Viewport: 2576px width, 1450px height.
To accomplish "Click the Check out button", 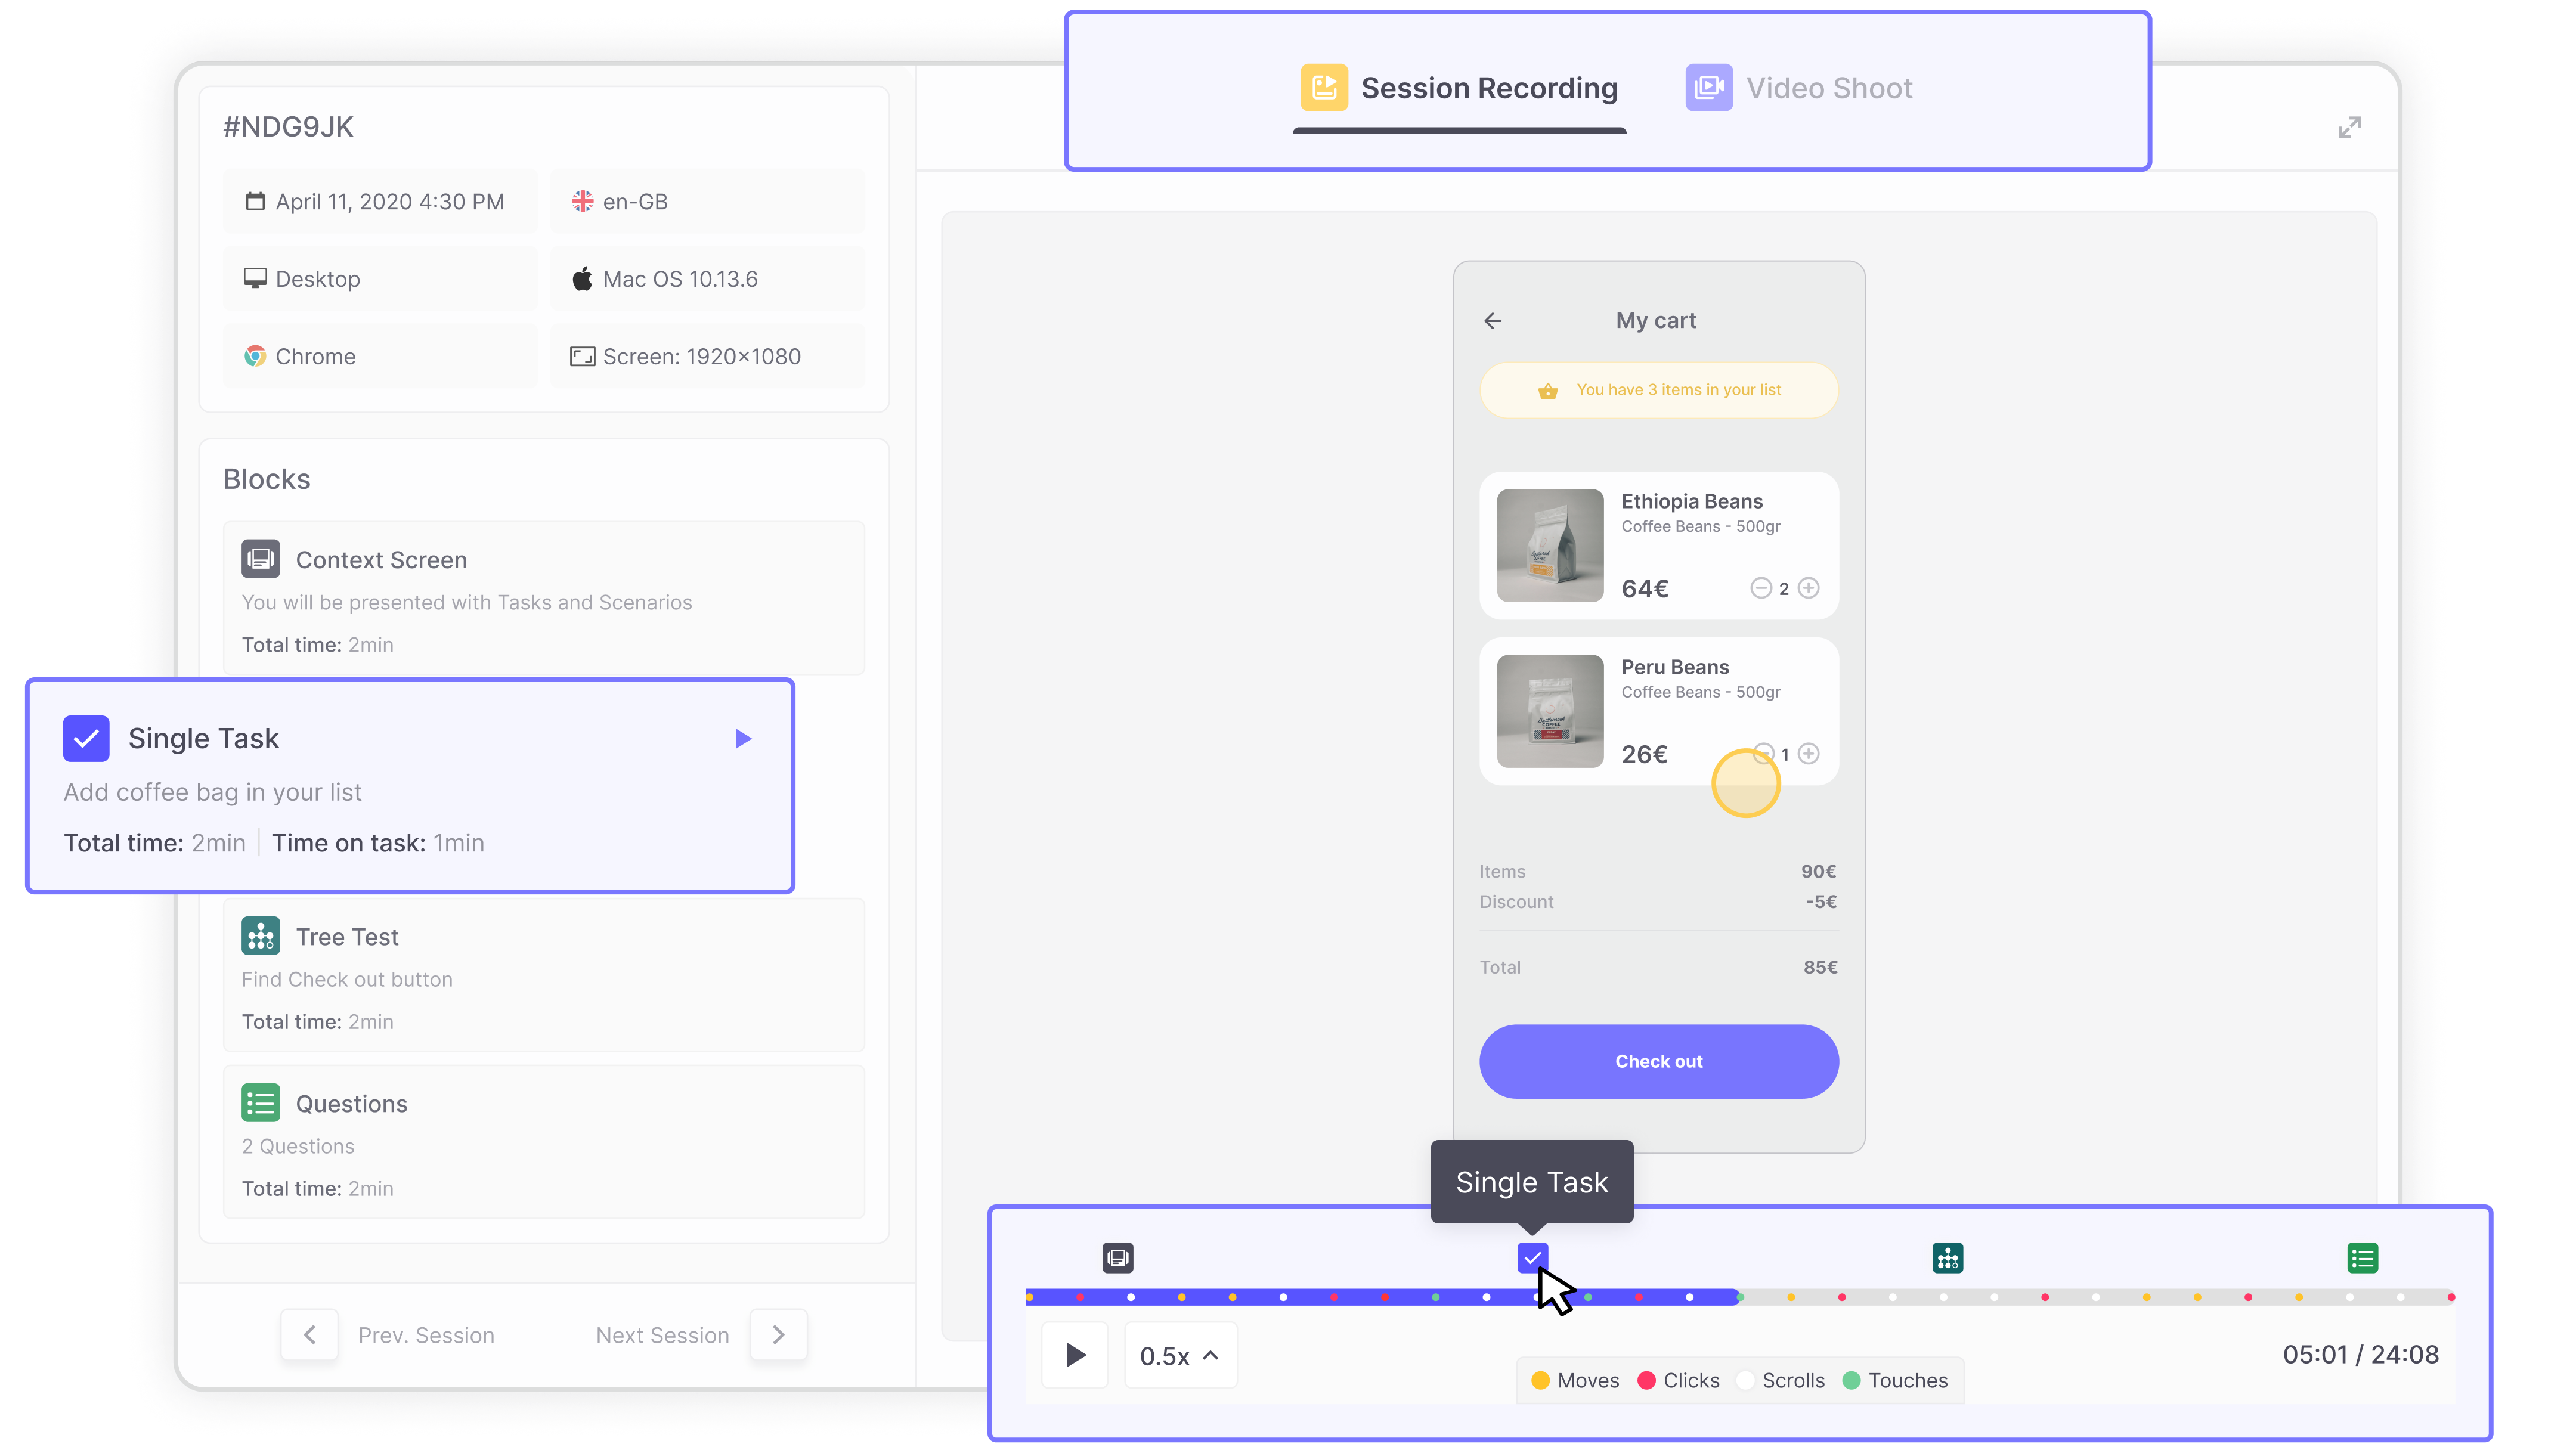I will coord(1659,1061).
